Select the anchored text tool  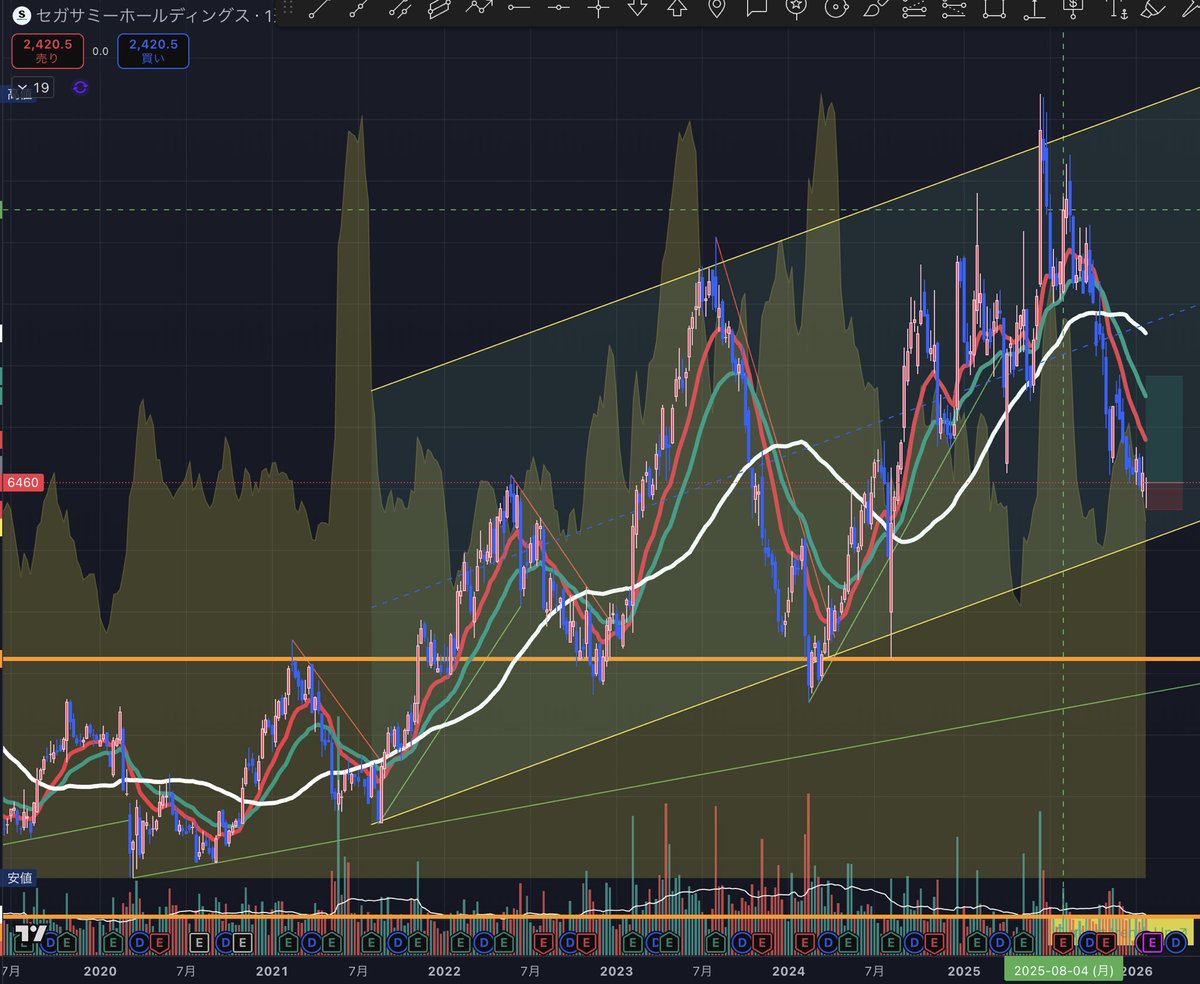[1117, 10]
